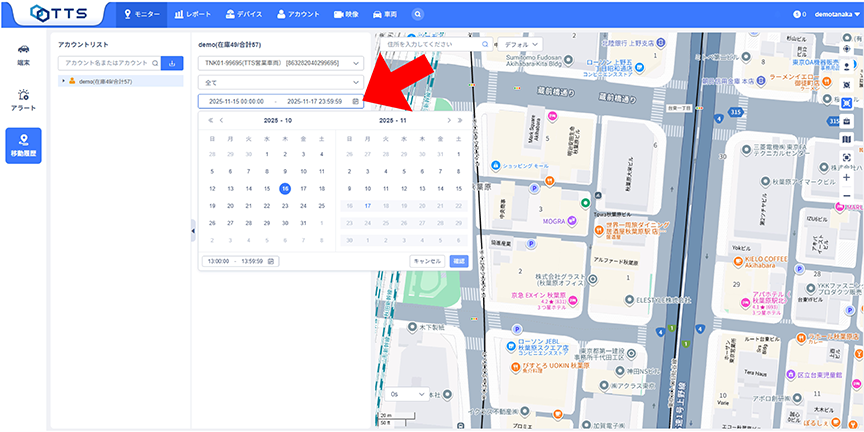The width and height of the screenshot is (864, 432).
Task: Click the キャンセル button in date picker
Action: (x=427, y=261)
